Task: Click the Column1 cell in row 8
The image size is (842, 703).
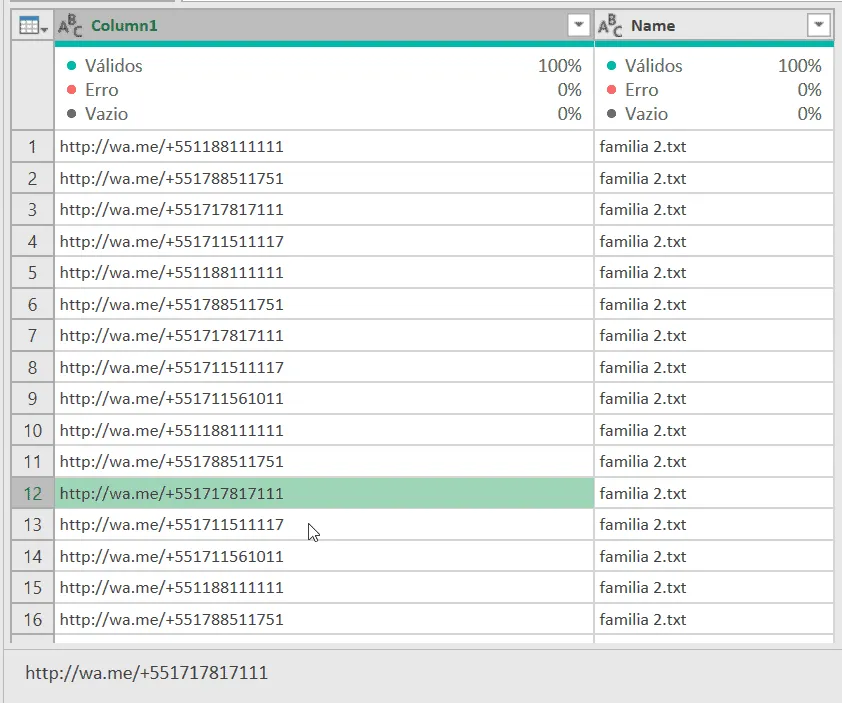Action: (x=324, y=367)
